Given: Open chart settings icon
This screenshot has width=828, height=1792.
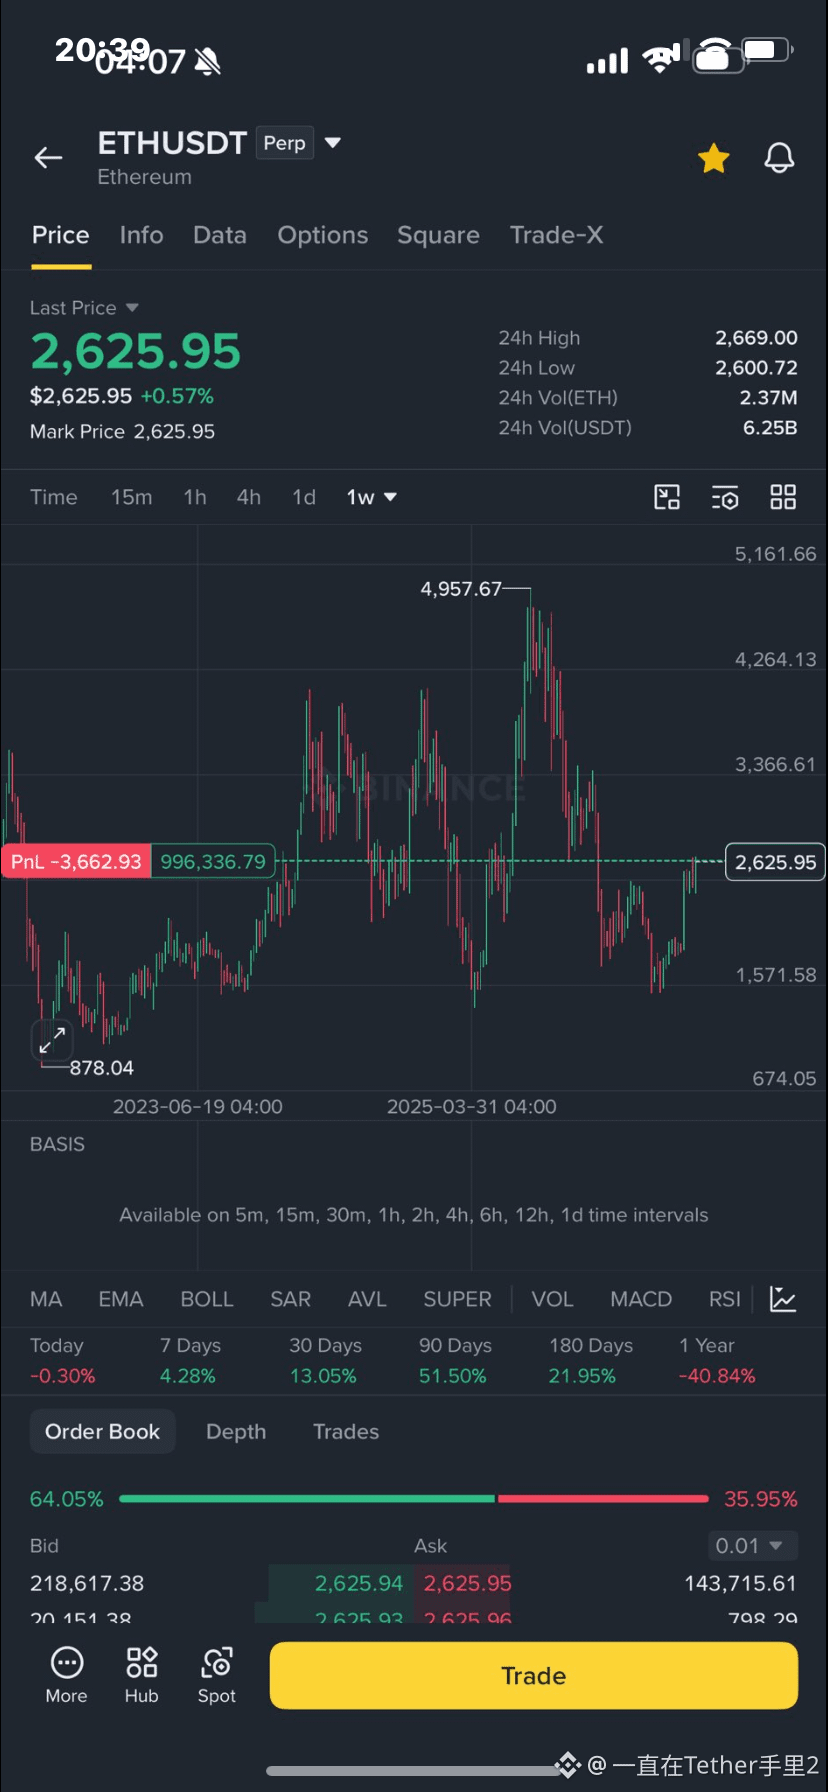Looking at the screenshot, I should pos(725,497).
